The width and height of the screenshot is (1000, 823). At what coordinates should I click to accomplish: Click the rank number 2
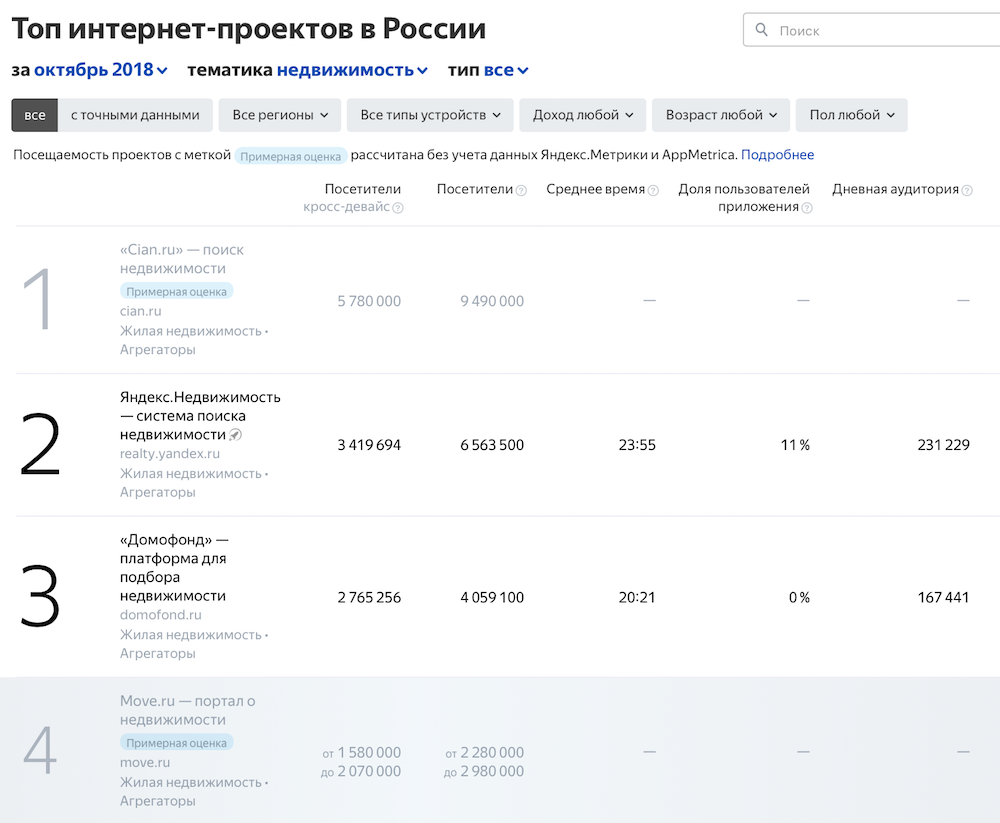(x=40, y=445)
